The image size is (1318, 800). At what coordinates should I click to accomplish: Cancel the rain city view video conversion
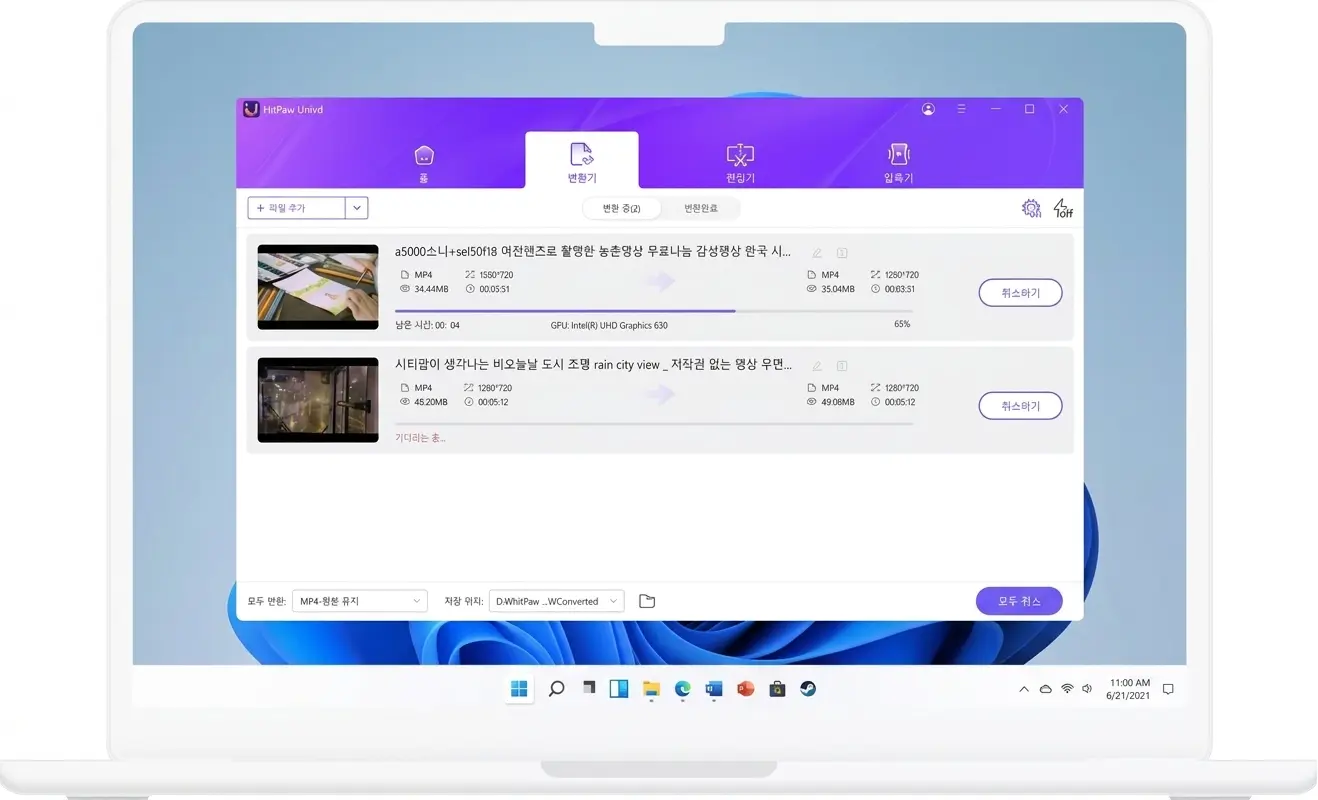point(1020,406)
